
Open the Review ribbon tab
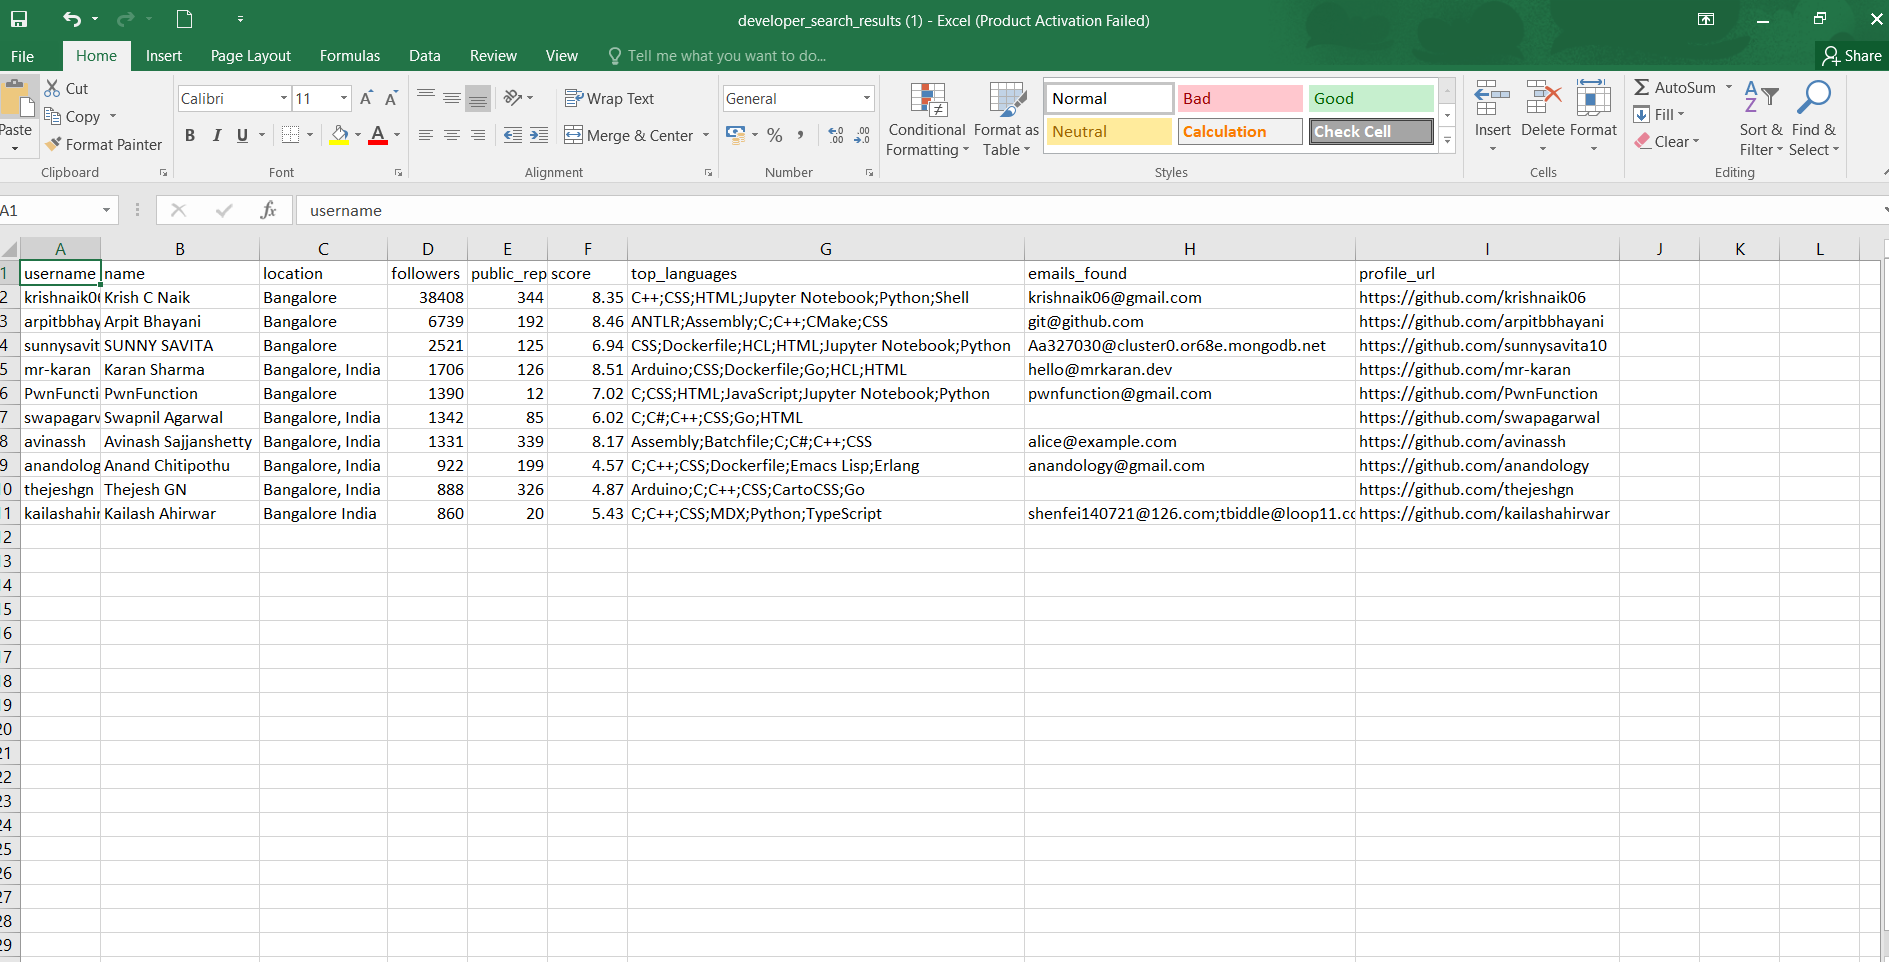(492, 55)
